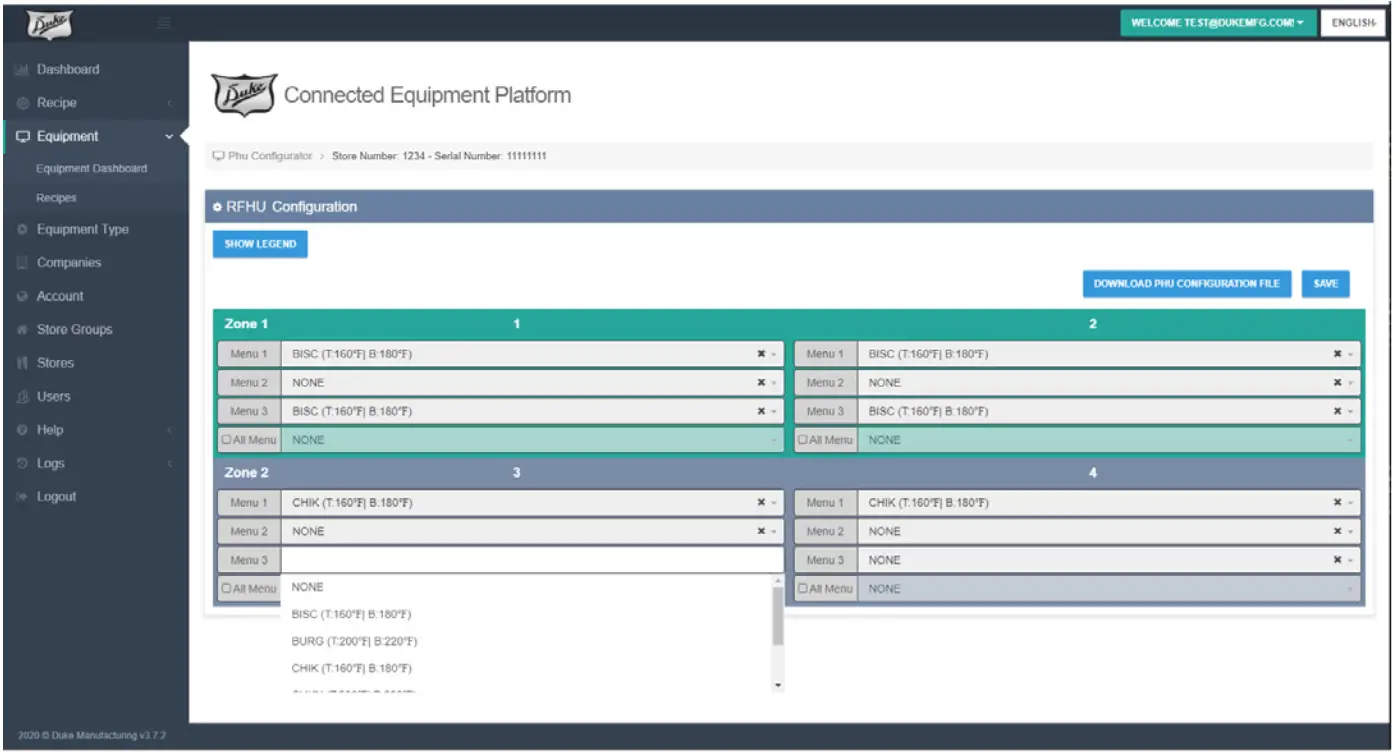Viewport: 1396px width, 756px height.
Task: Click the Equipment monitor icon in sidebar
Action: tap(22, 137)
